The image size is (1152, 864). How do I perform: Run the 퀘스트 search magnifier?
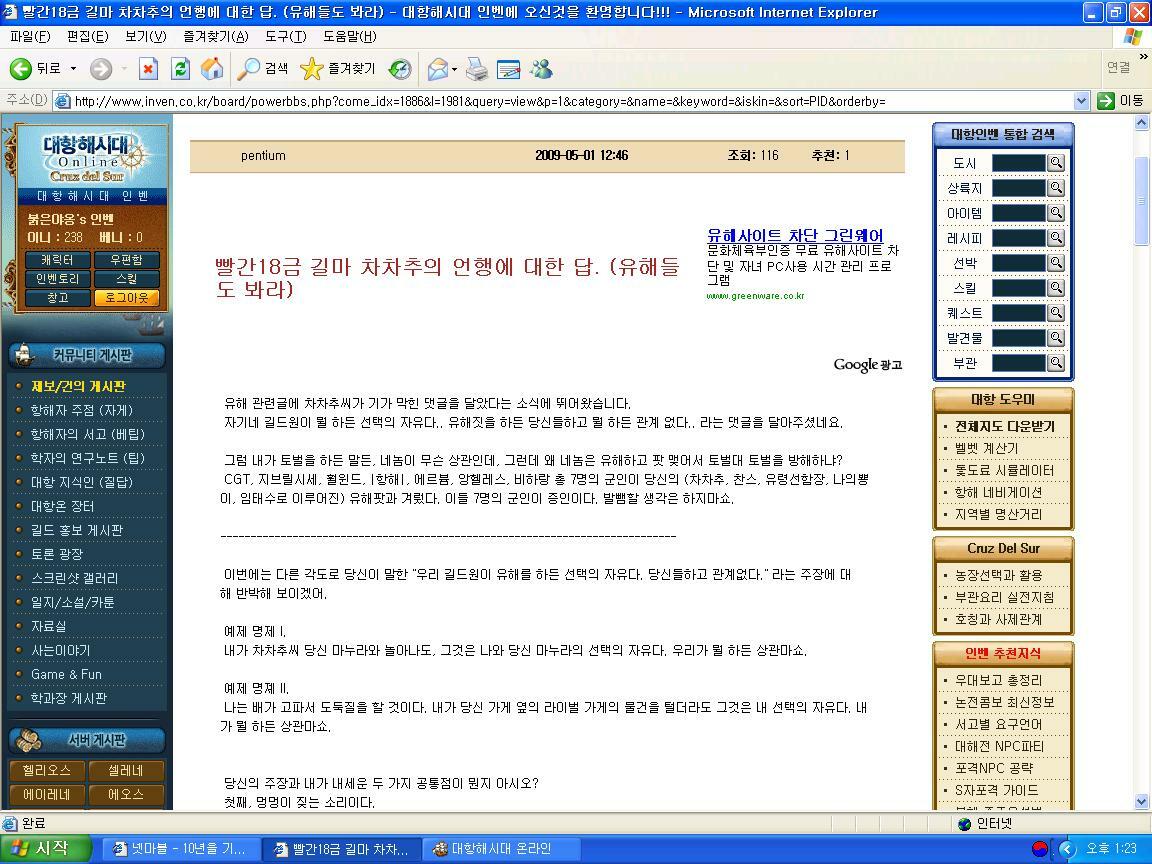[1056, 312]
